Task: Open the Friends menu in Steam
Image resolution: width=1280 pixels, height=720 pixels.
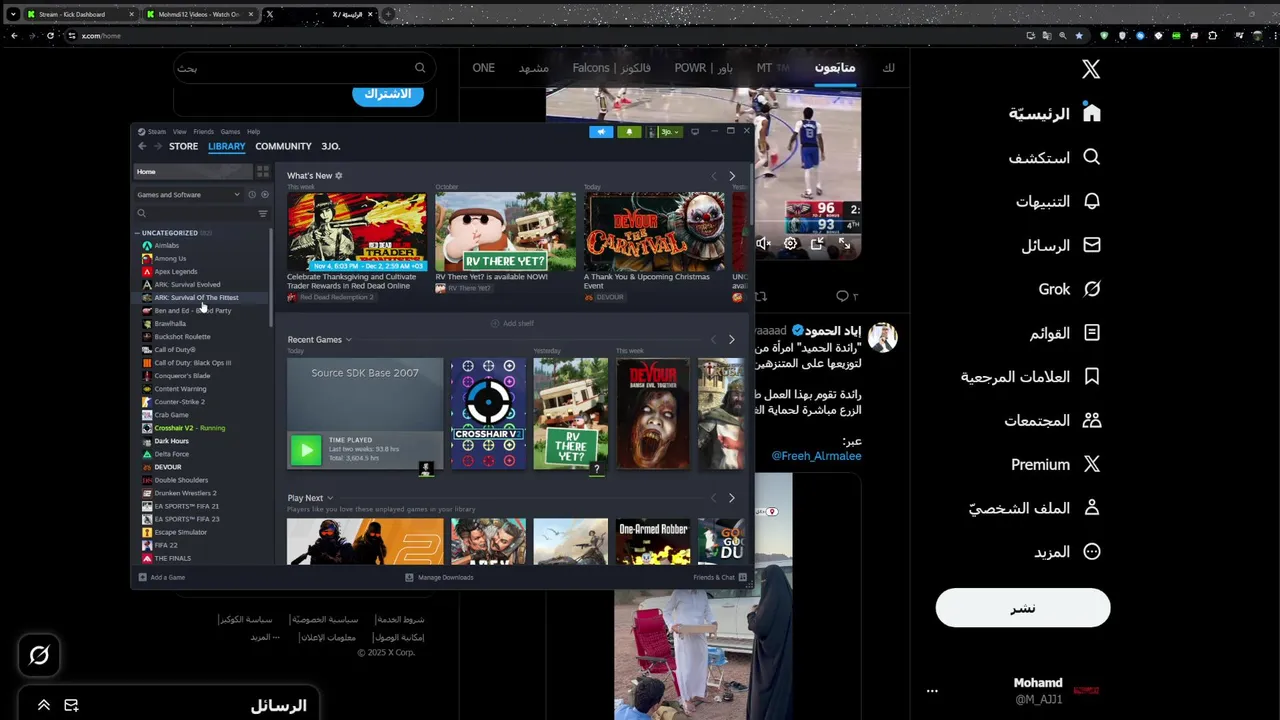Action: coord(203,132)
